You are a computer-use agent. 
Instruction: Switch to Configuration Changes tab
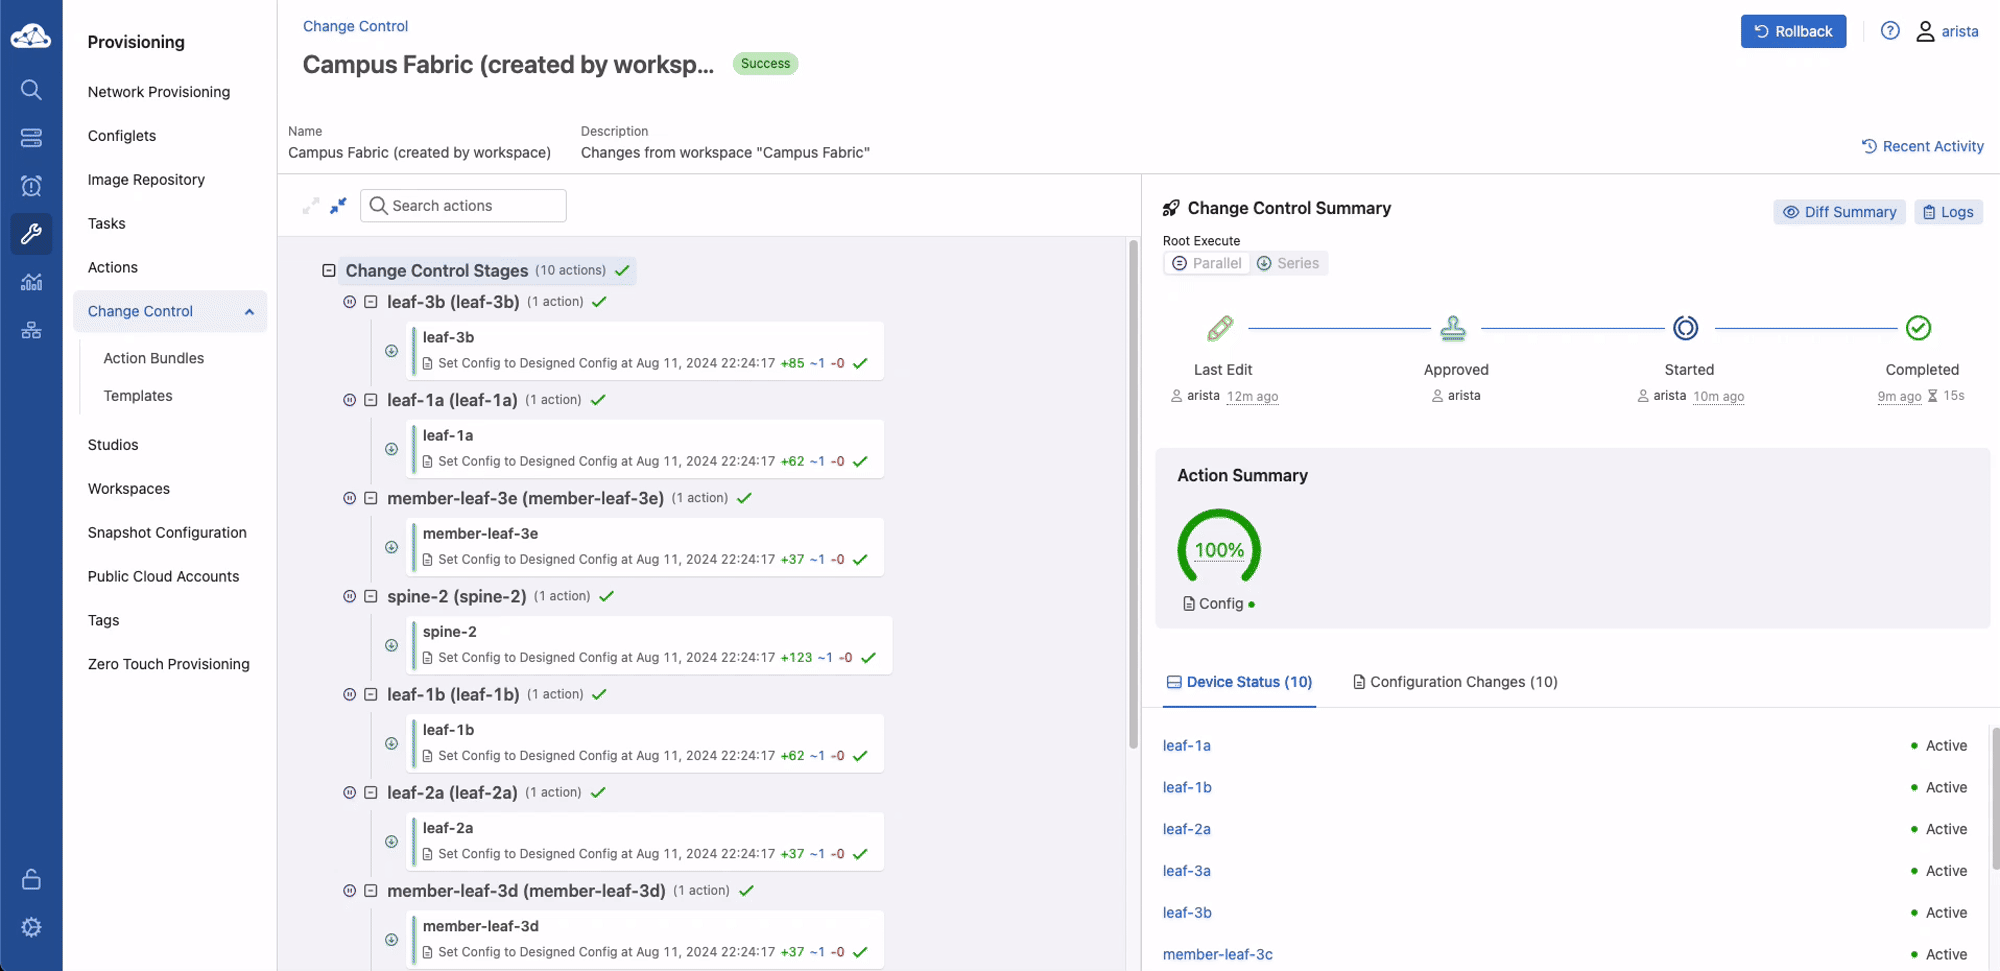click(x=1455, y=682)
